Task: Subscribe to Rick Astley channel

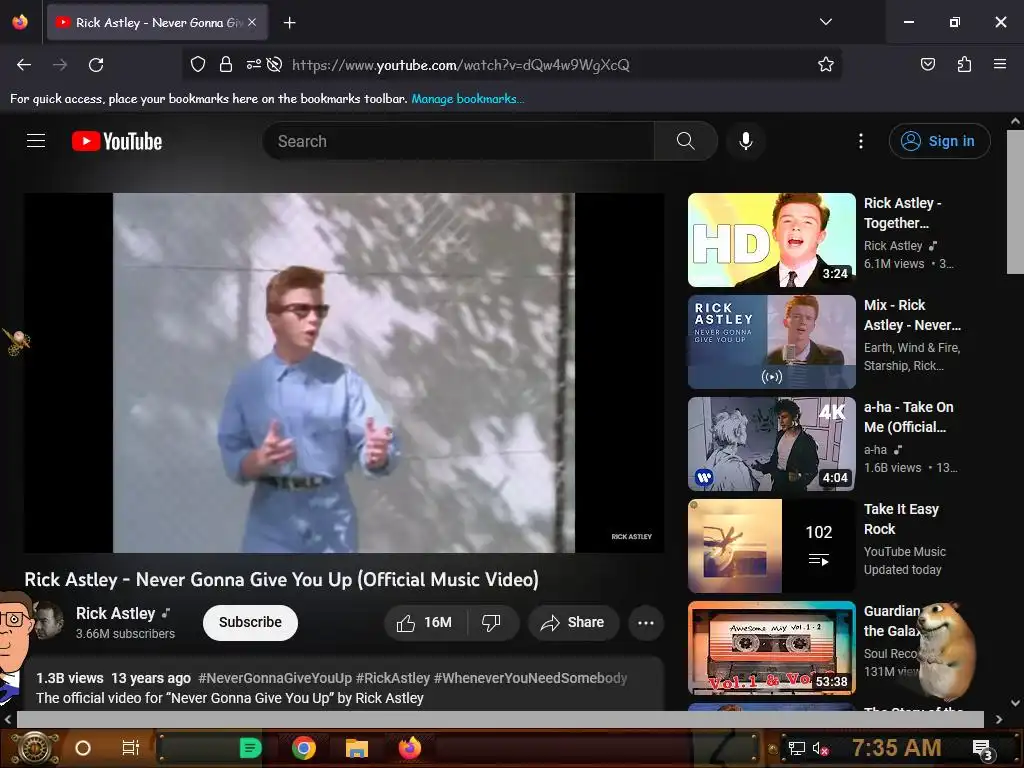Action: 250,622
